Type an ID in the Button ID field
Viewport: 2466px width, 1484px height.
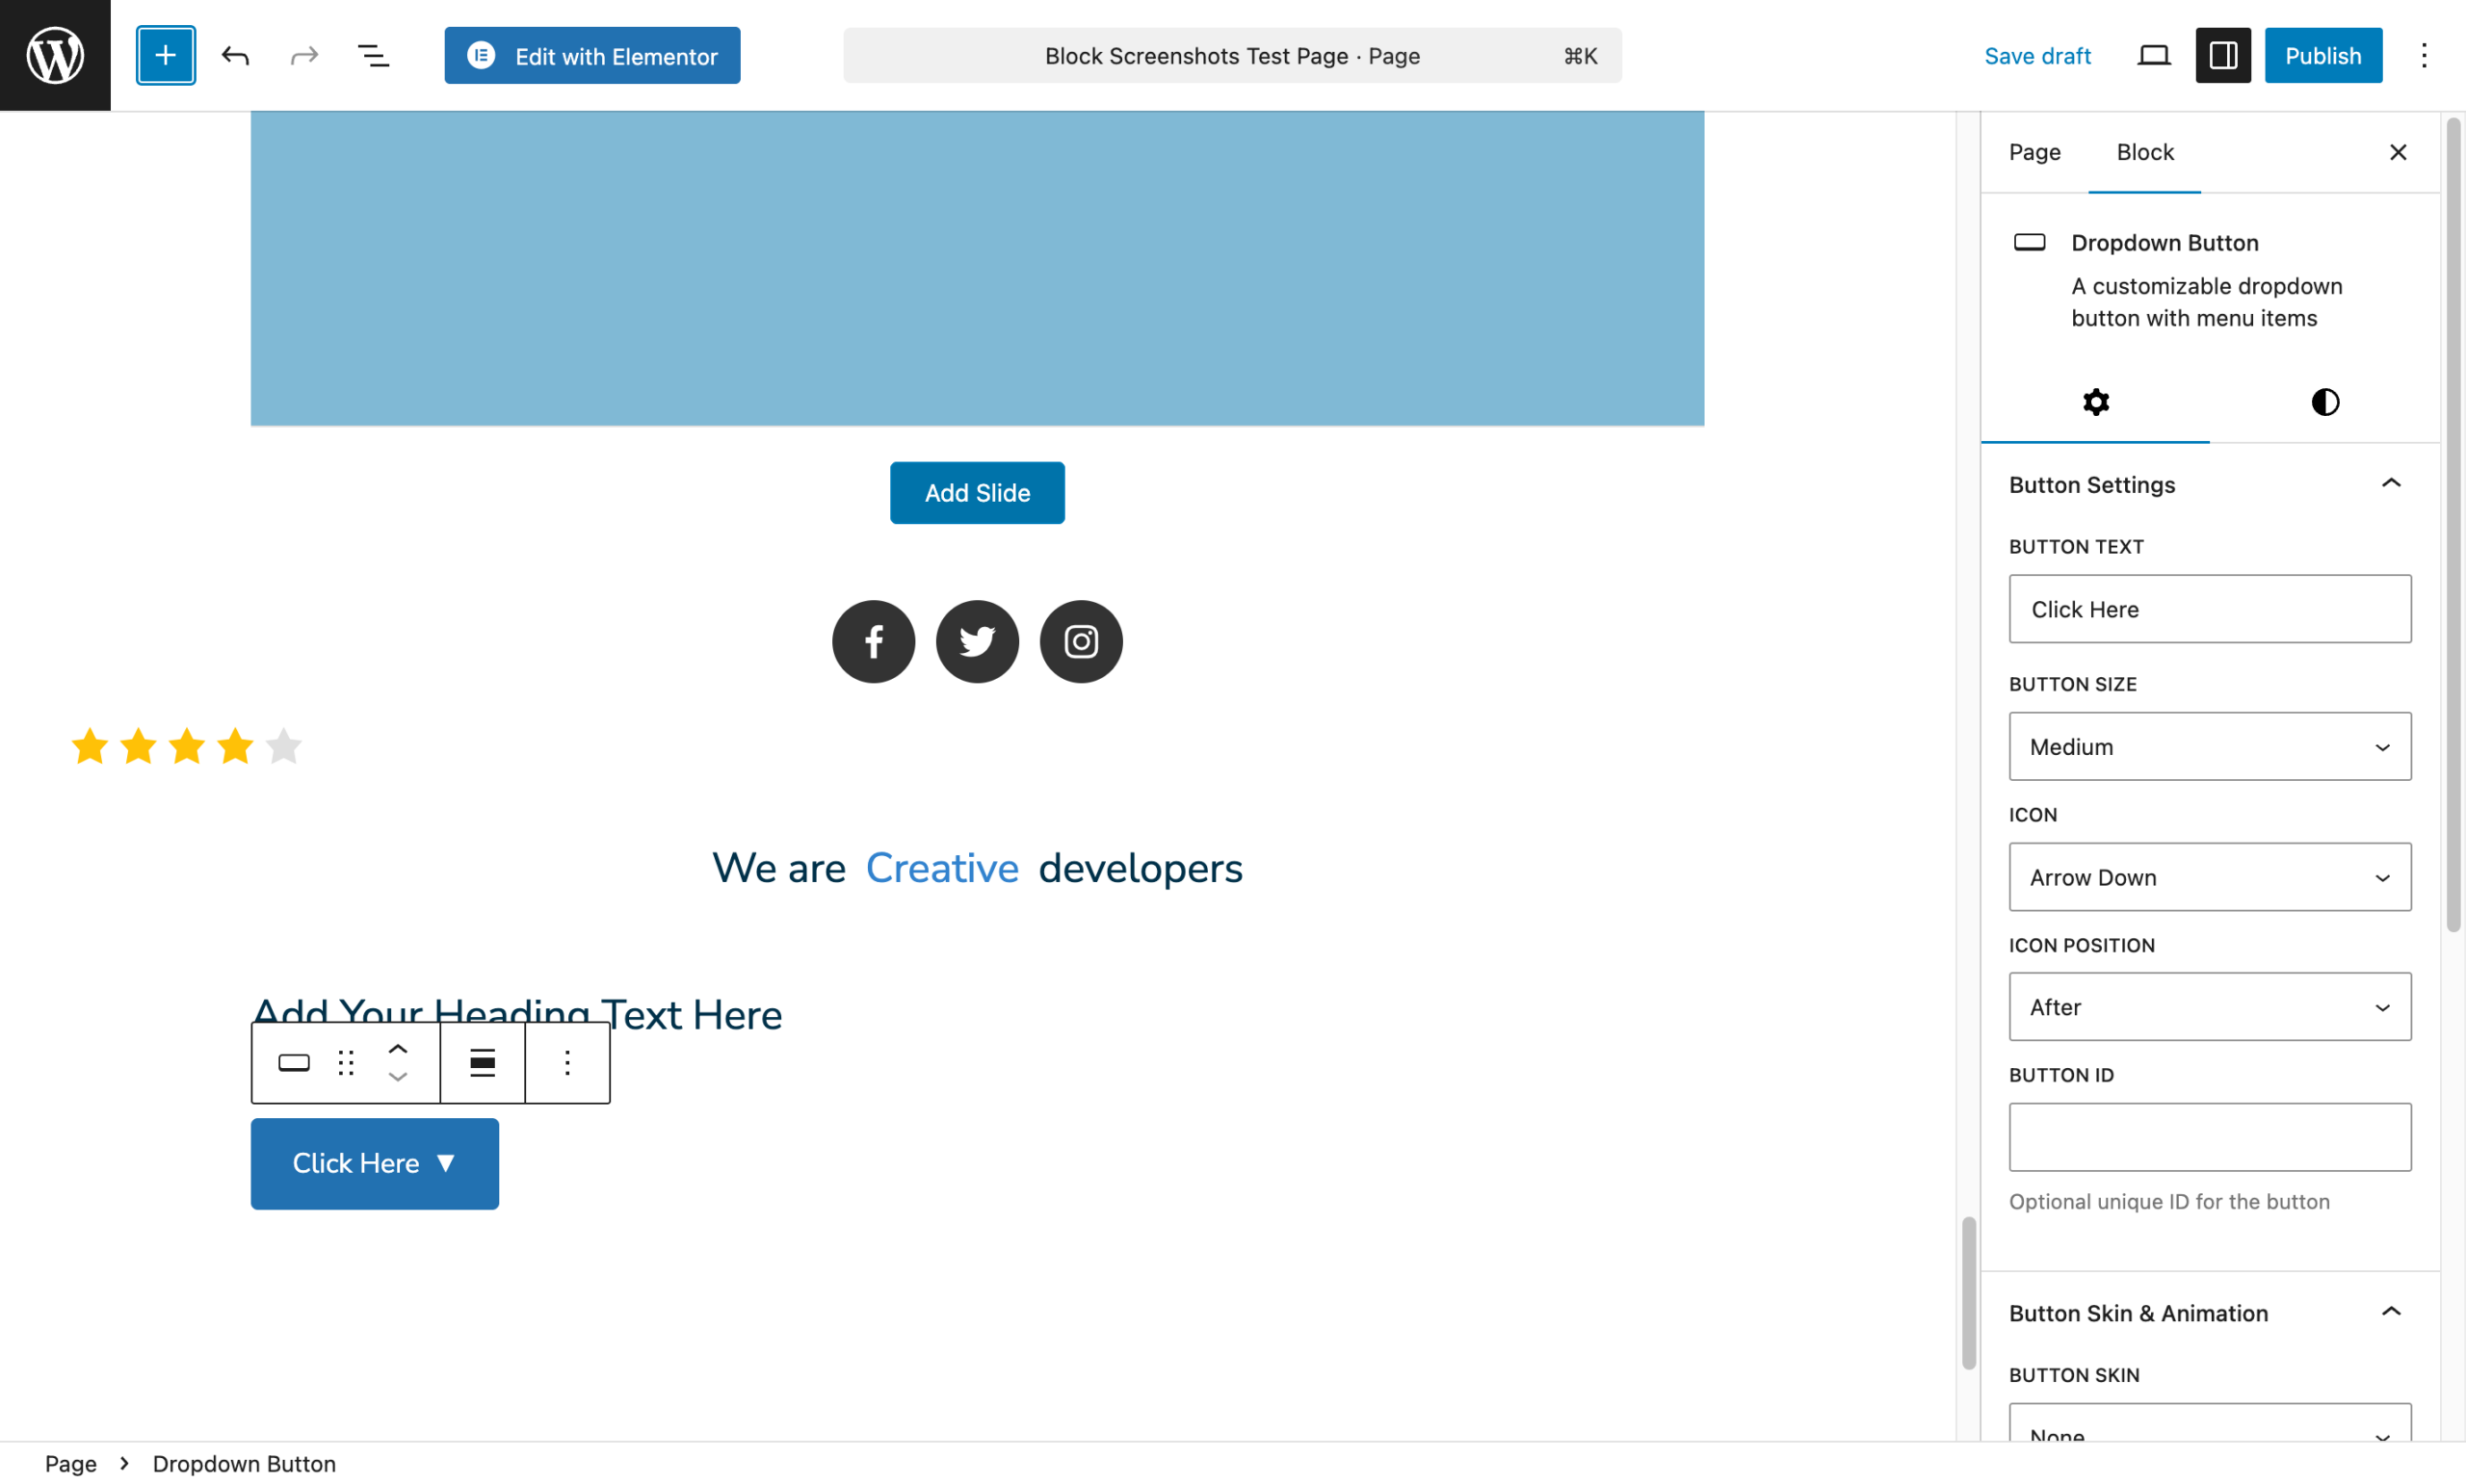coord(2208,1137)
